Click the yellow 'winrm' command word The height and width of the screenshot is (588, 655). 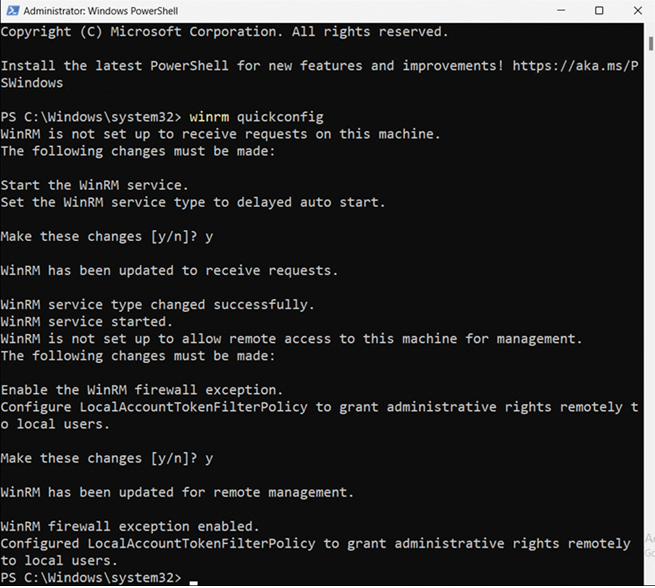click(209, 117)
